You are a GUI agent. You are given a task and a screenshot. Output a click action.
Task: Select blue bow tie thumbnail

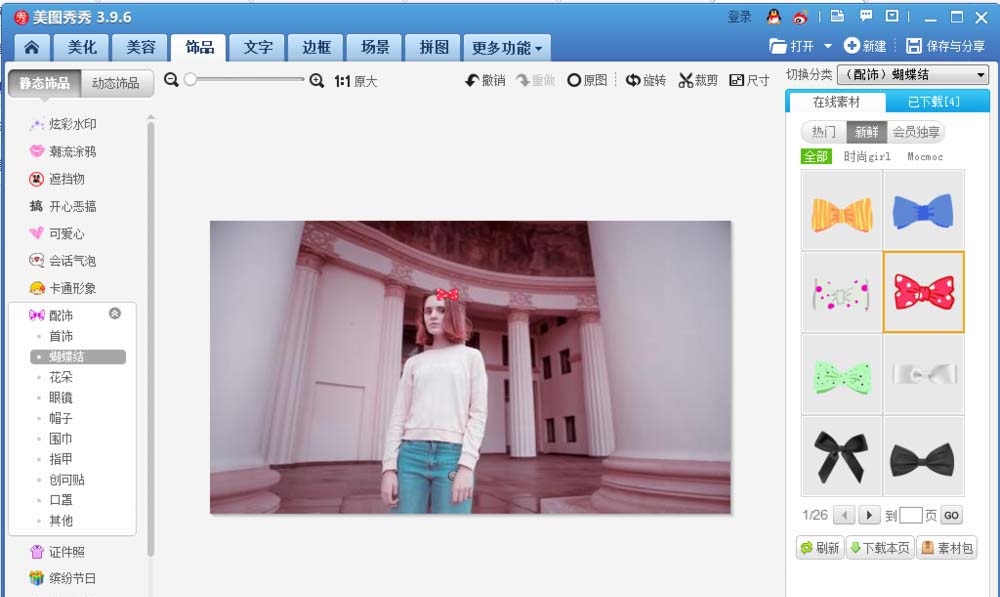(x=923, y=210)
